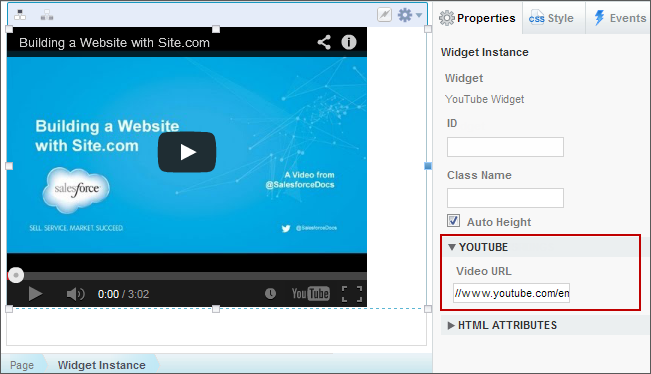The width and height of the screenshot is (651, 374).
Task: Click the Widget Instance breadcrumb
Action: pyautogui.click(x=102, y=365)
